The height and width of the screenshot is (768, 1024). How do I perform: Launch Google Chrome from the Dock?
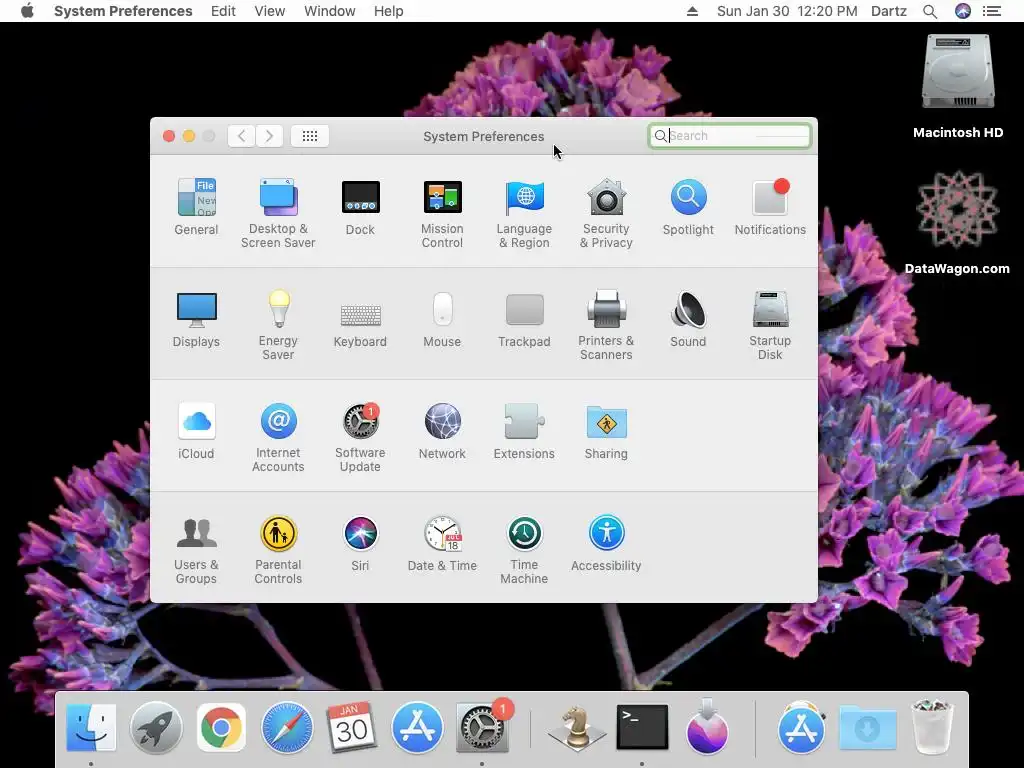point(221,728)
